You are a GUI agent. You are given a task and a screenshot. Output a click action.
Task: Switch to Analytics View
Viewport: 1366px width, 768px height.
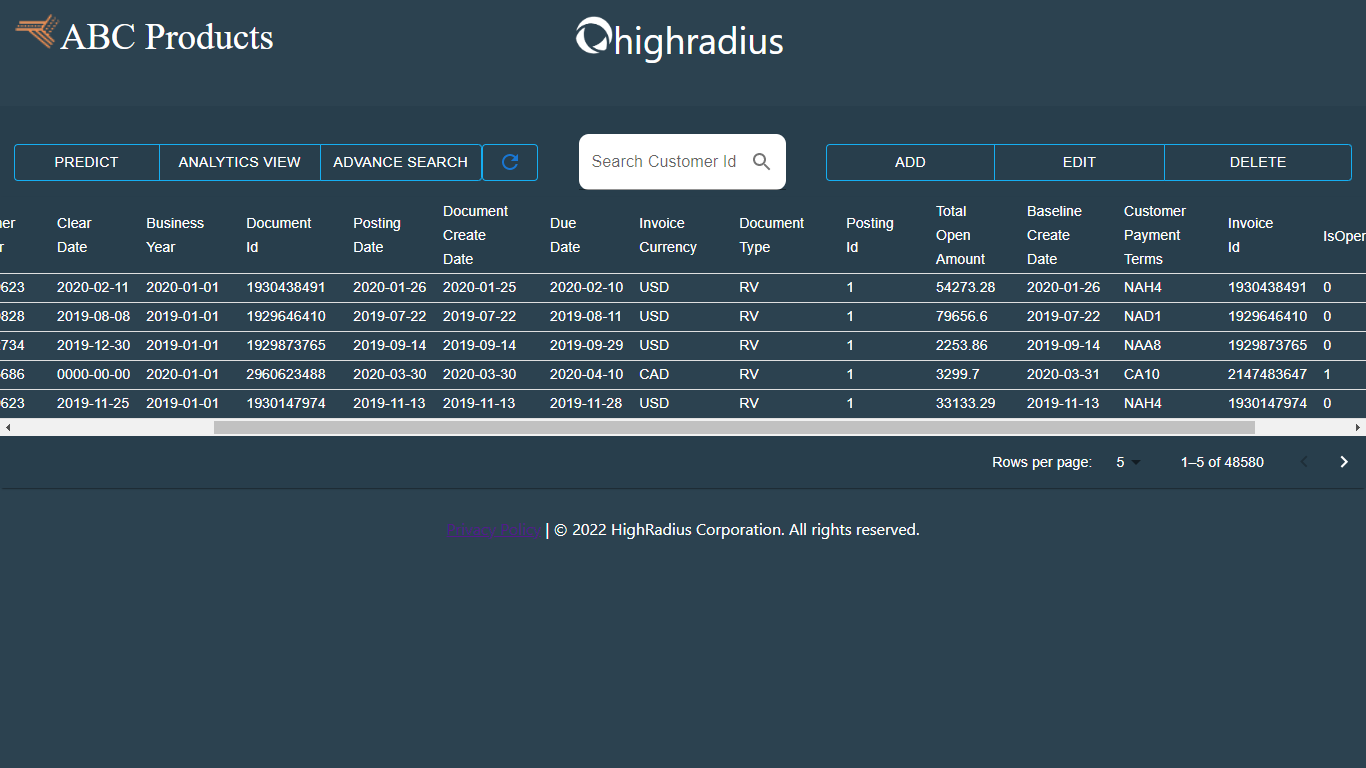coord(239,161)
